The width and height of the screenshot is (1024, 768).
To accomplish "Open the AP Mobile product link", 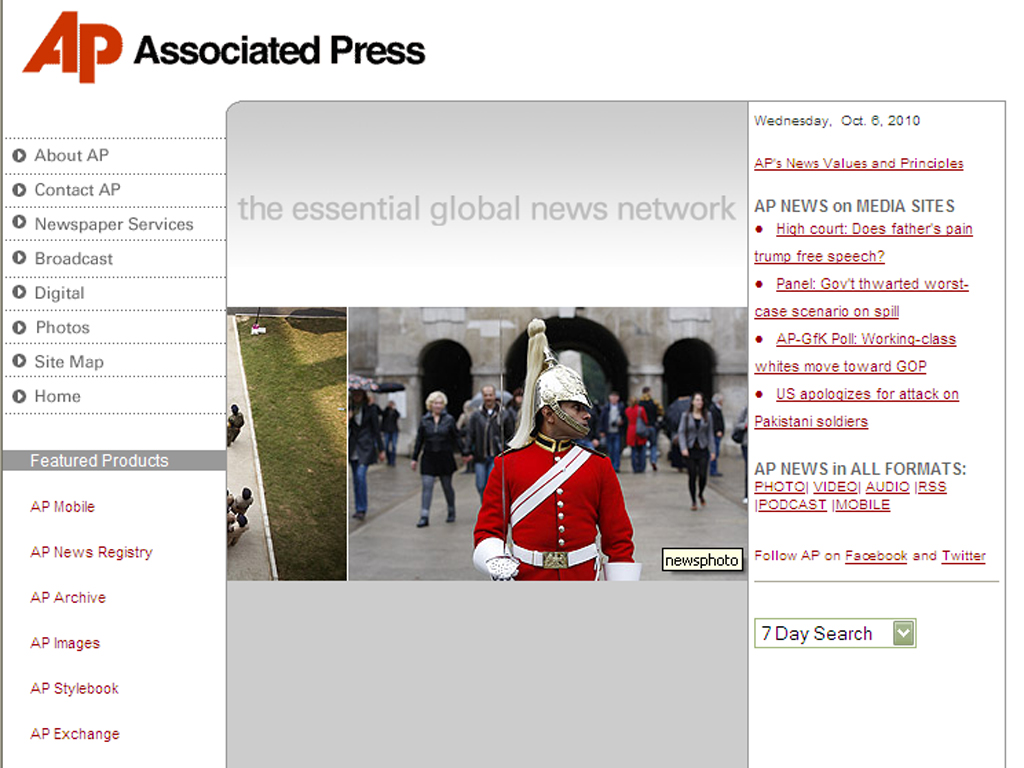I will tap(62, 507).
